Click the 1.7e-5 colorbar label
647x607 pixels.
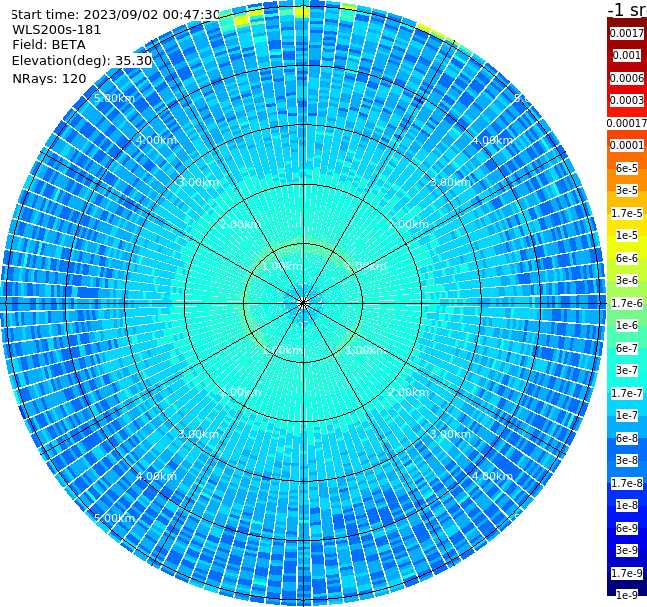pos(627,213)
